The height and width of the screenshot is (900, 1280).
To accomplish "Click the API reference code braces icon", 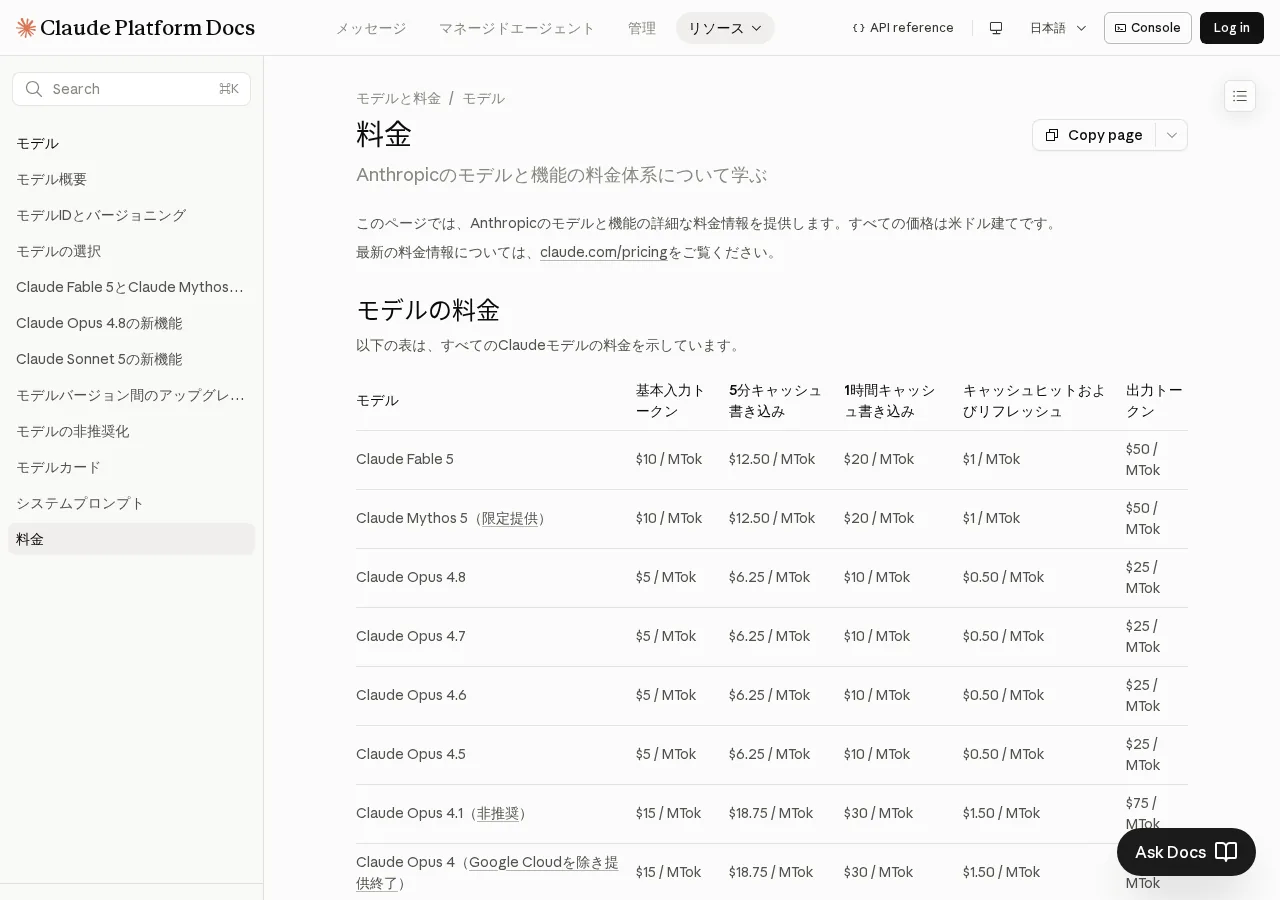I will point(859,28).
